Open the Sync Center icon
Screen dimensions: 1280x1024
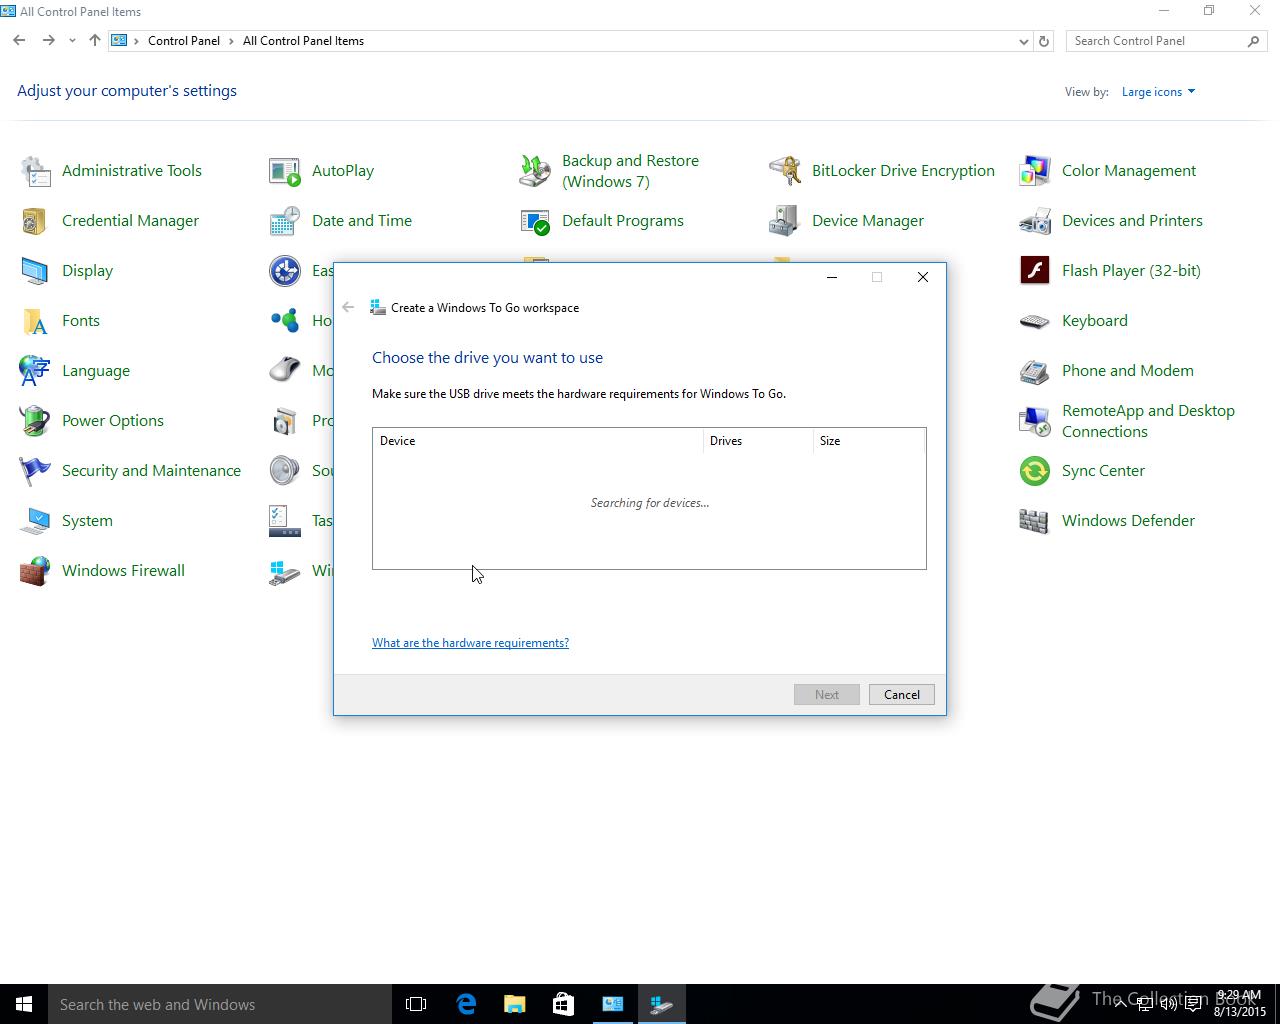pyautogui.click(x=1035, y=471)
